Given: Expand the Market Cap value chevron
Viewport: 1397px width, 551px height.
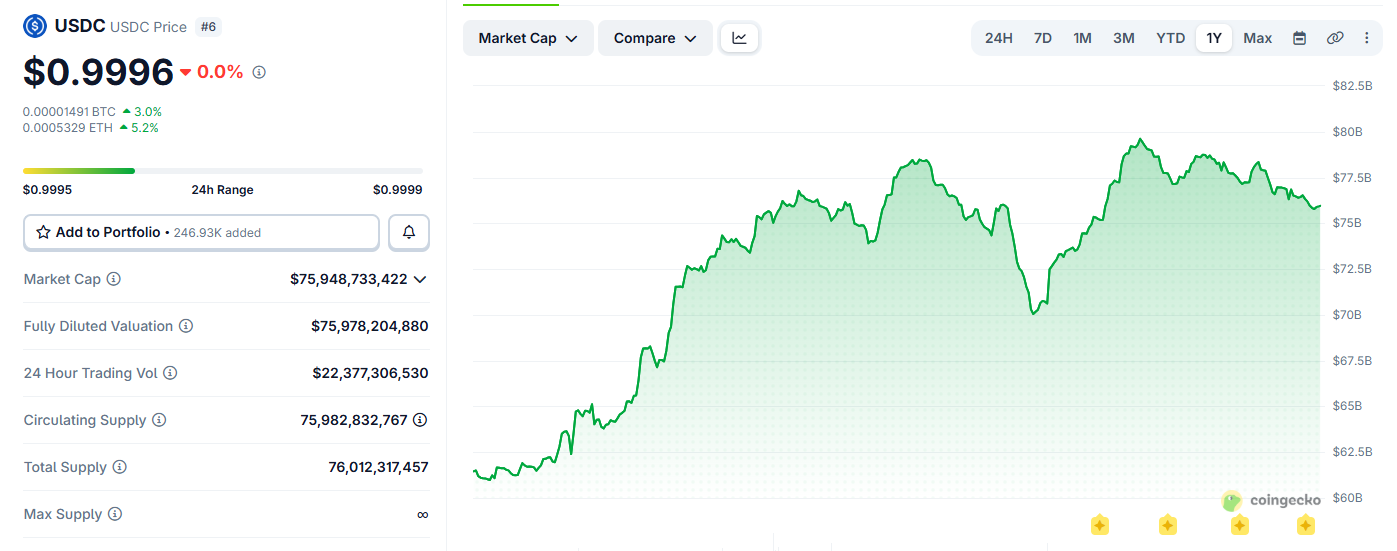Looking at the screenshot, I should click(420, 279).
